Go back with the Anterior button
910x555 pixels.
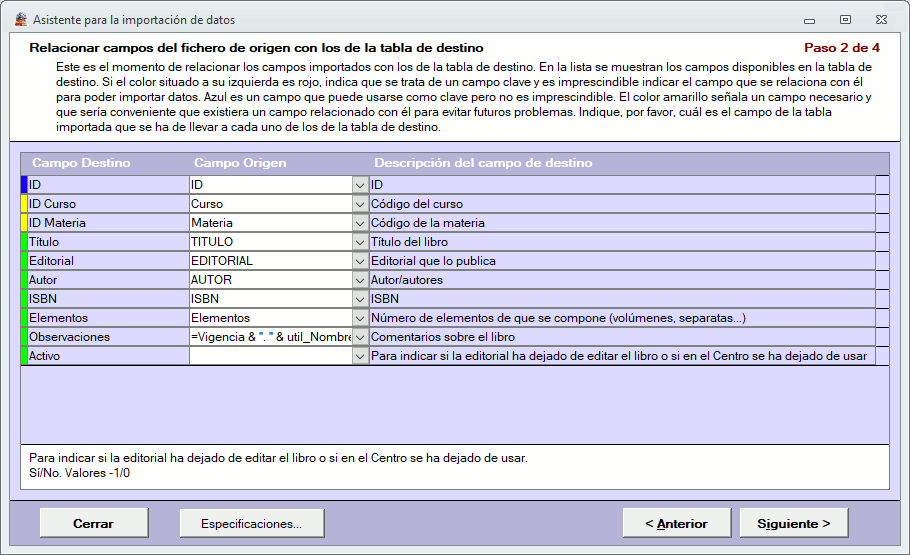(x=677, y=524)
